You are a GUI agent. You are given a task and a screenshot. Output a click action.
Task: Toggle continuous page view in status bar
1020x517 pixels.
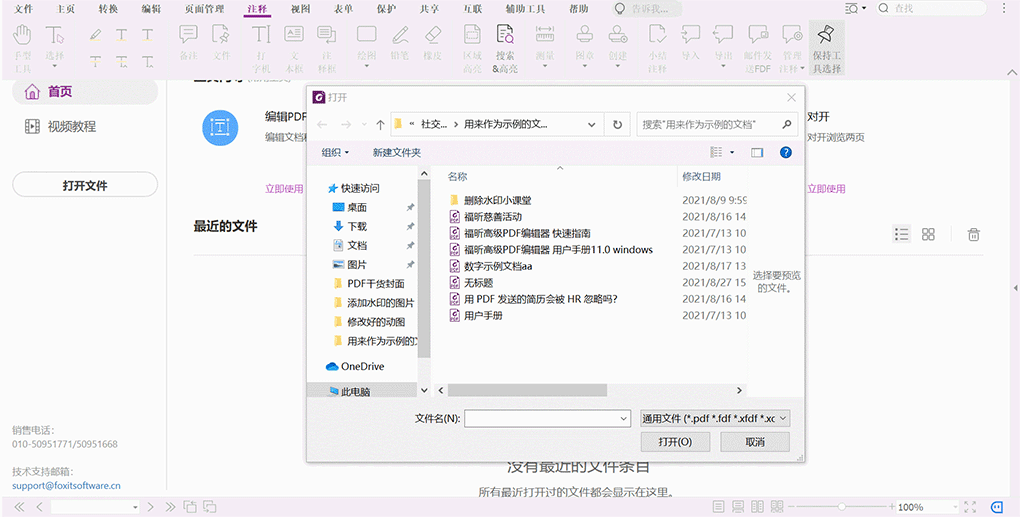click(x=738, y=507)
